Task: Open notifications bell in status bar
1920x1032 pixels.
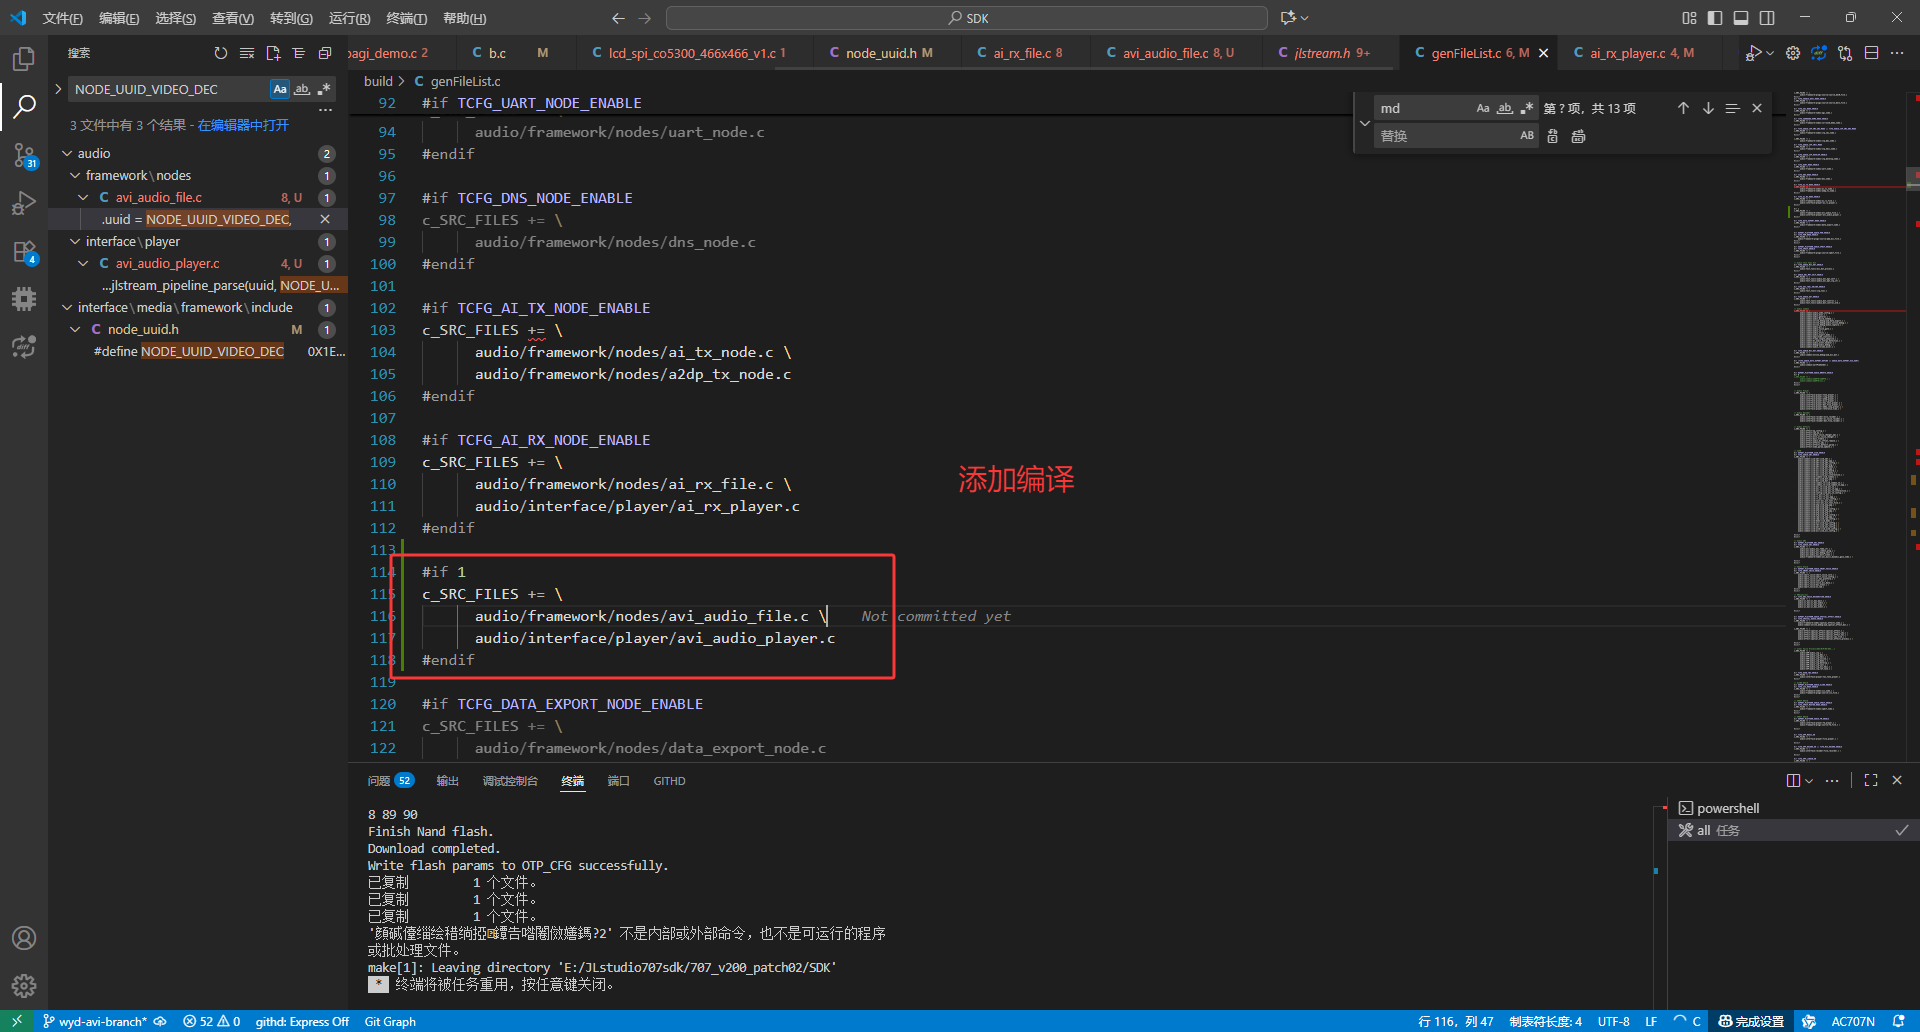Action: coord(1899,1021)
